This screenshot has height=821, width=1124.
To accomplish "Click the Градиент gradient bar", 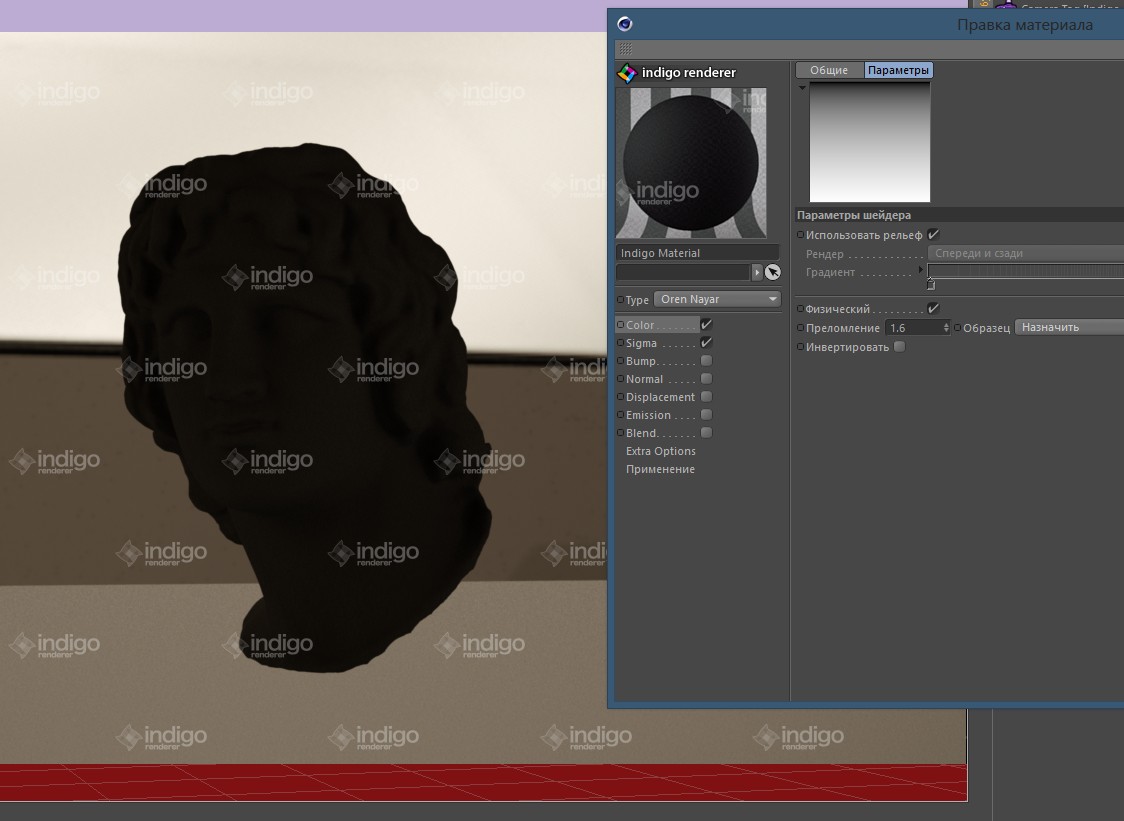I will coord(1025,271).
